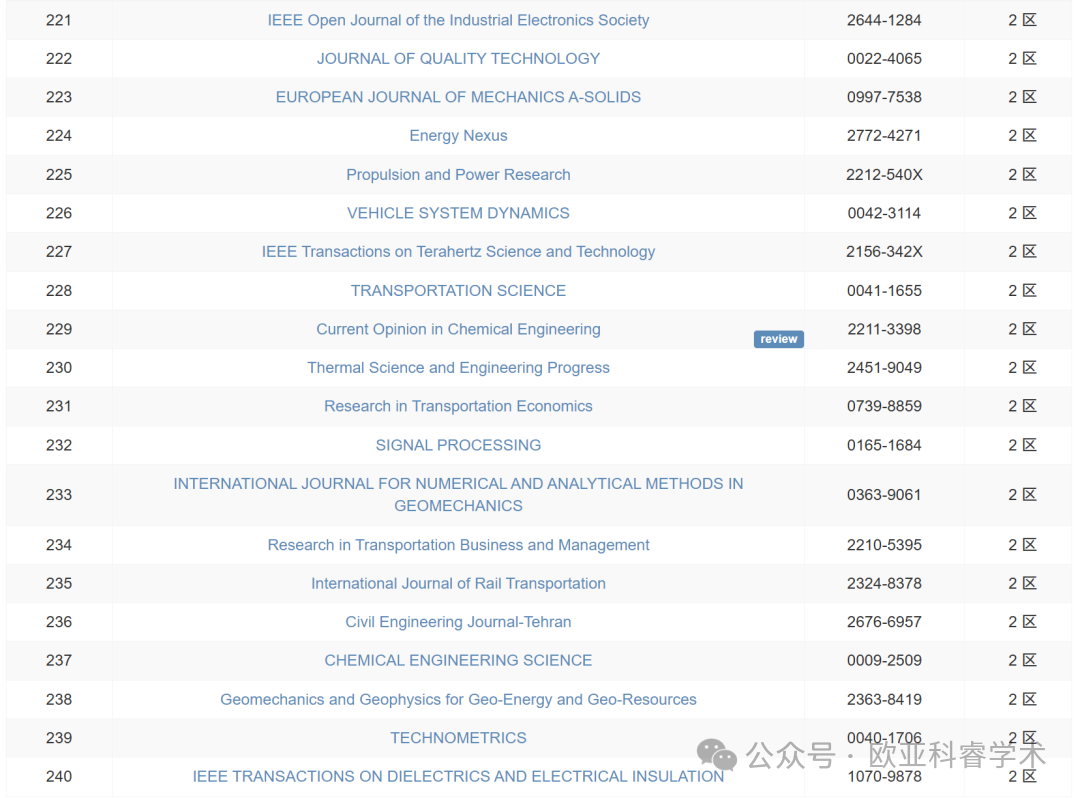
Task: Open Thermal Science and Engineering Progress link
Action: [458, 368]
